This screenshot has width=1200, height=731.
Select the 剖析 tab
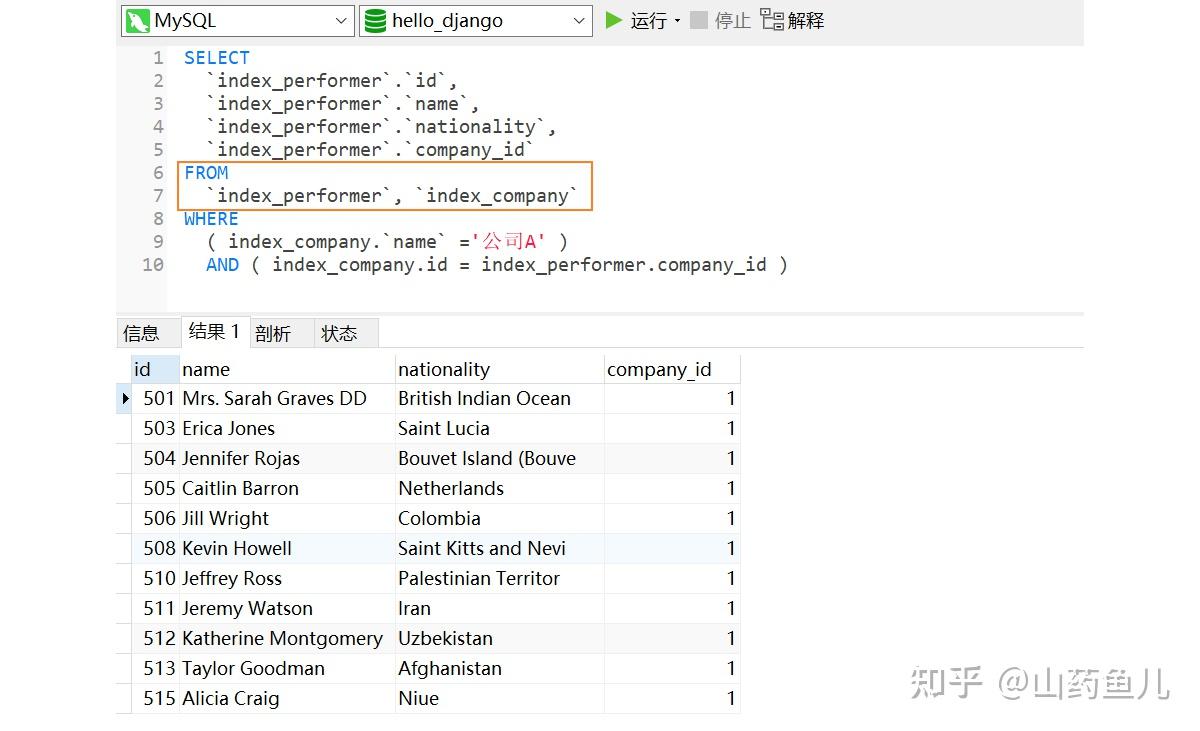coord(275,332)
